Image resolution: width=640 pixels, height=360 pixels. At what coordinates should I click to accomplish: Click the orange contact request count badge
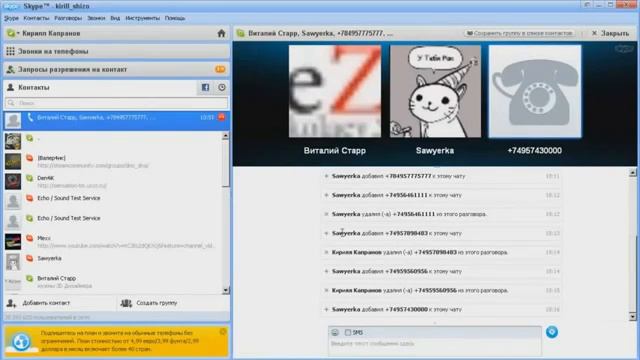pyautogui.click(x=220, y=69)
